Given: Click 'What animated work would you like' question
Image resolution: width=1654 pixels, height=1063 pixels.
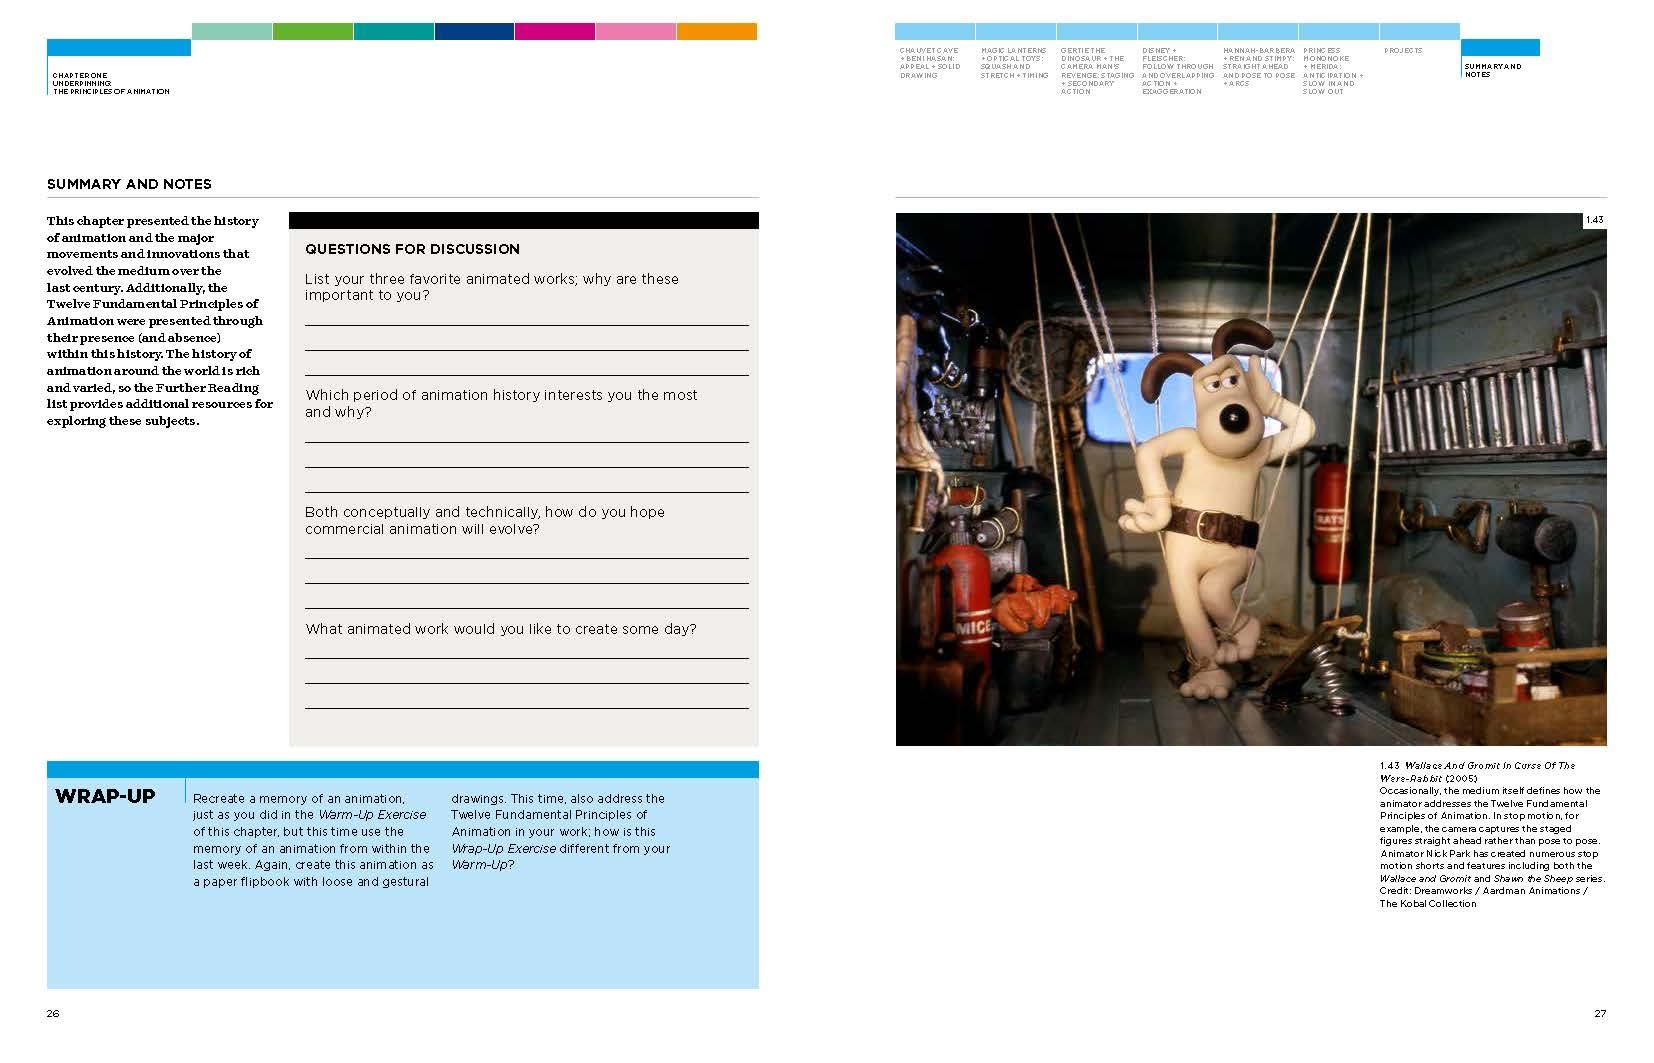Looking at the screenshot, I should (501, 629).
